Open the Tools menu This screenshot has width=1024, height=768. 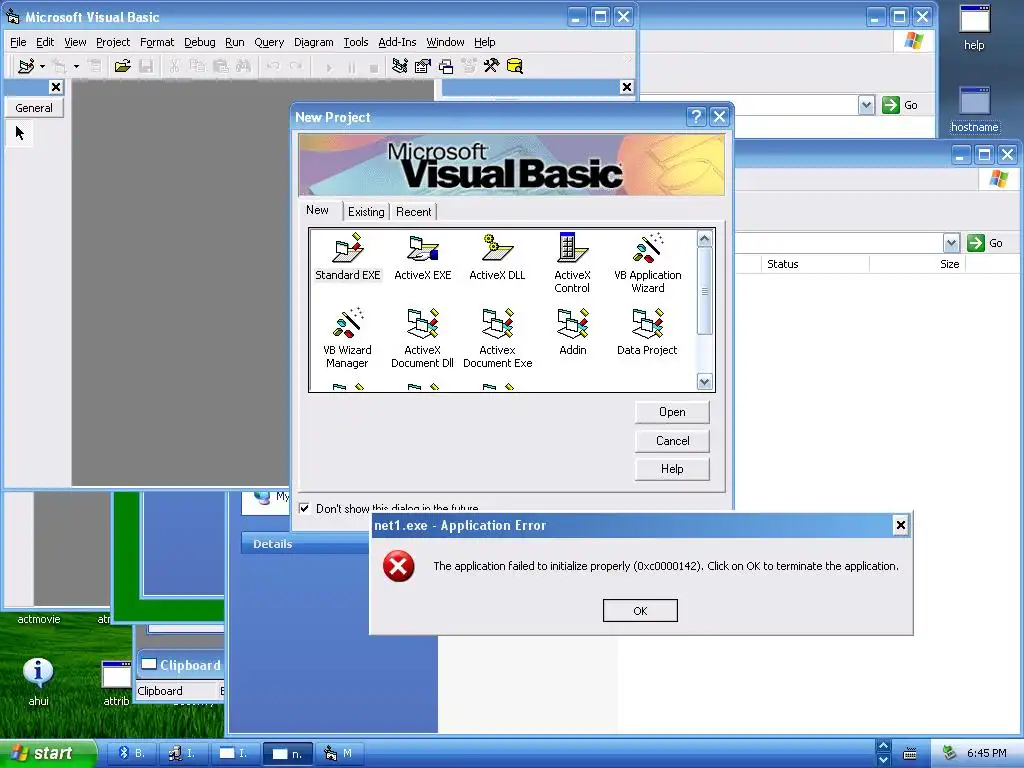point(356,42)
